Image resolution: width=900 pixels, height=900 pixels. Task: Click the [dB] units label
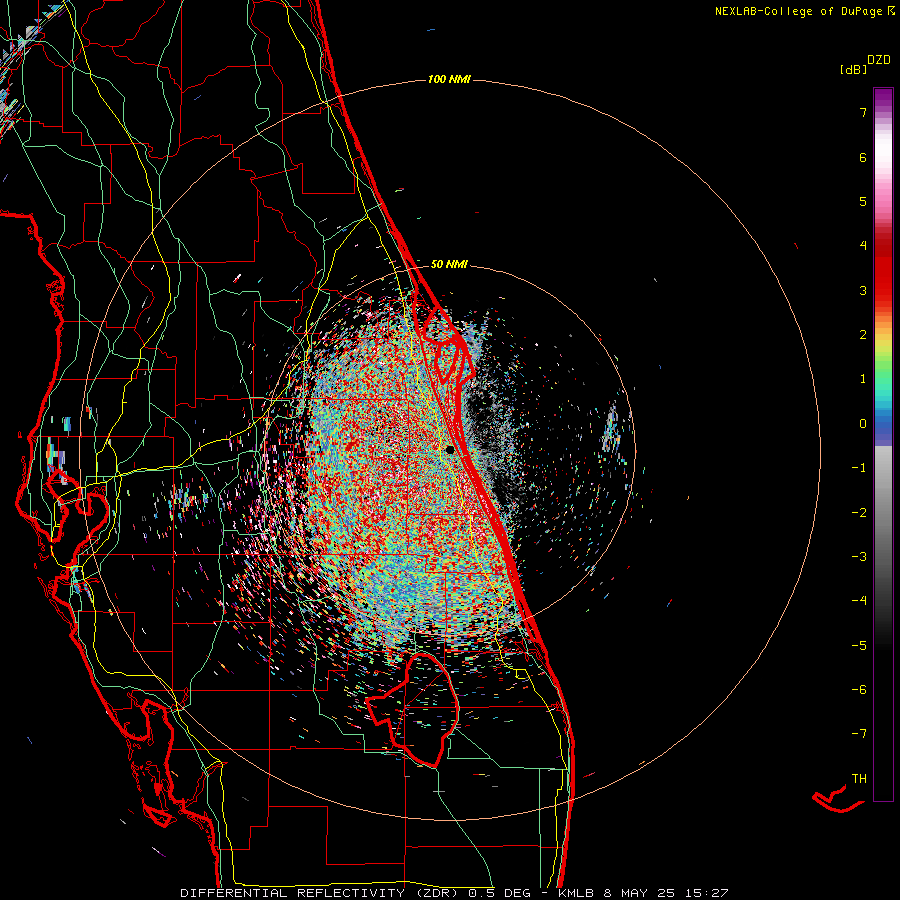pyautogui.click(x=854, y=69)
